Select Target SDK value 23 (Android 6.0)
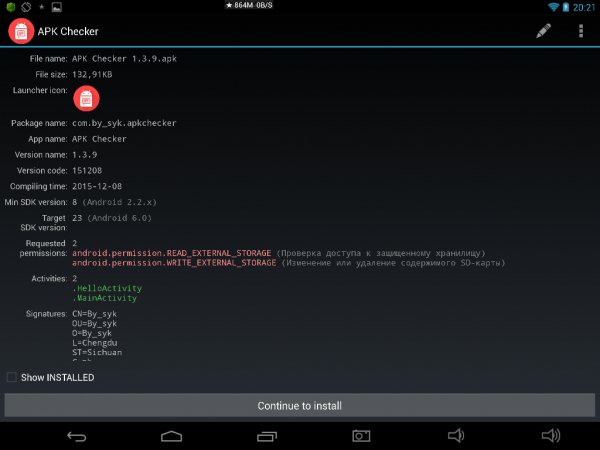The image size is (600, 450). [x=112, y=218]
